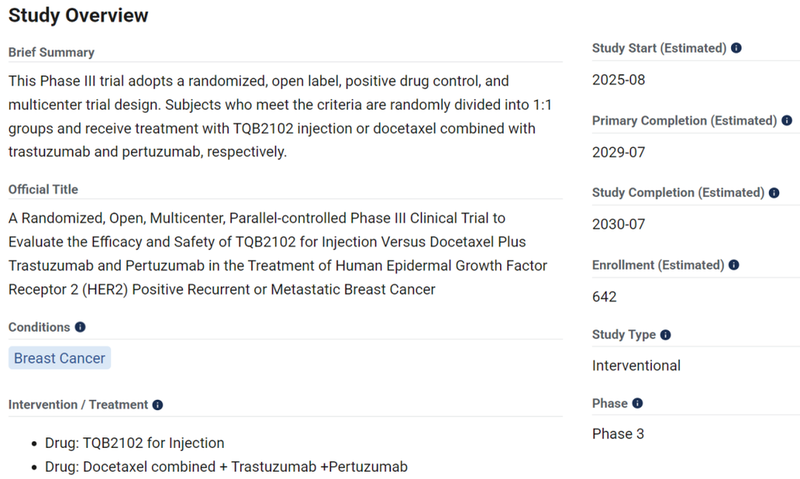Show the Study Type info icon tooltip
Screen dimensions: 800x479
click(x=666, y=335)
